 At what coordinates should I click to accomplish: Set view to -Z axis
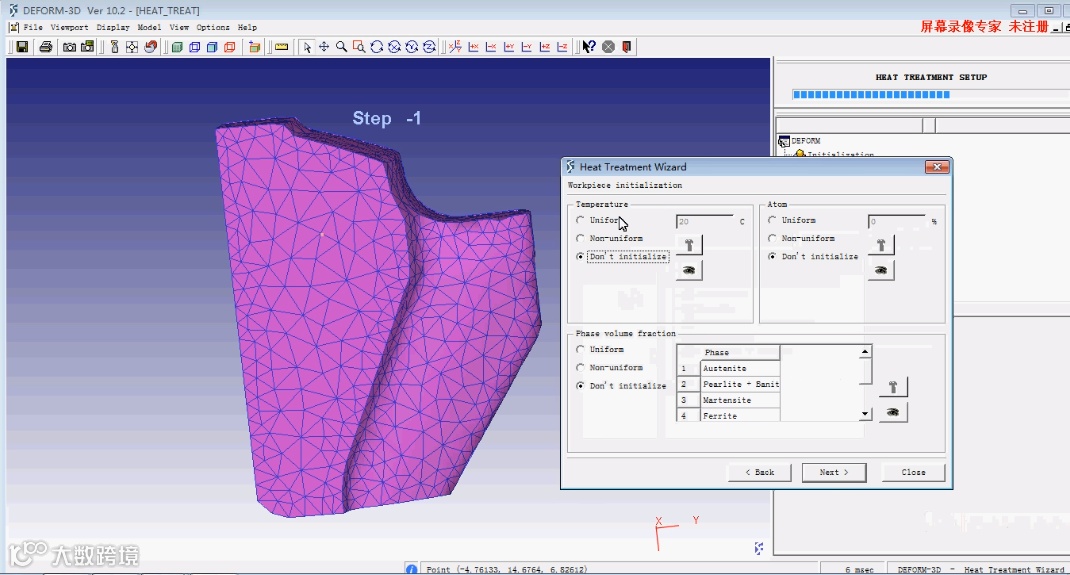pos(562,46)
